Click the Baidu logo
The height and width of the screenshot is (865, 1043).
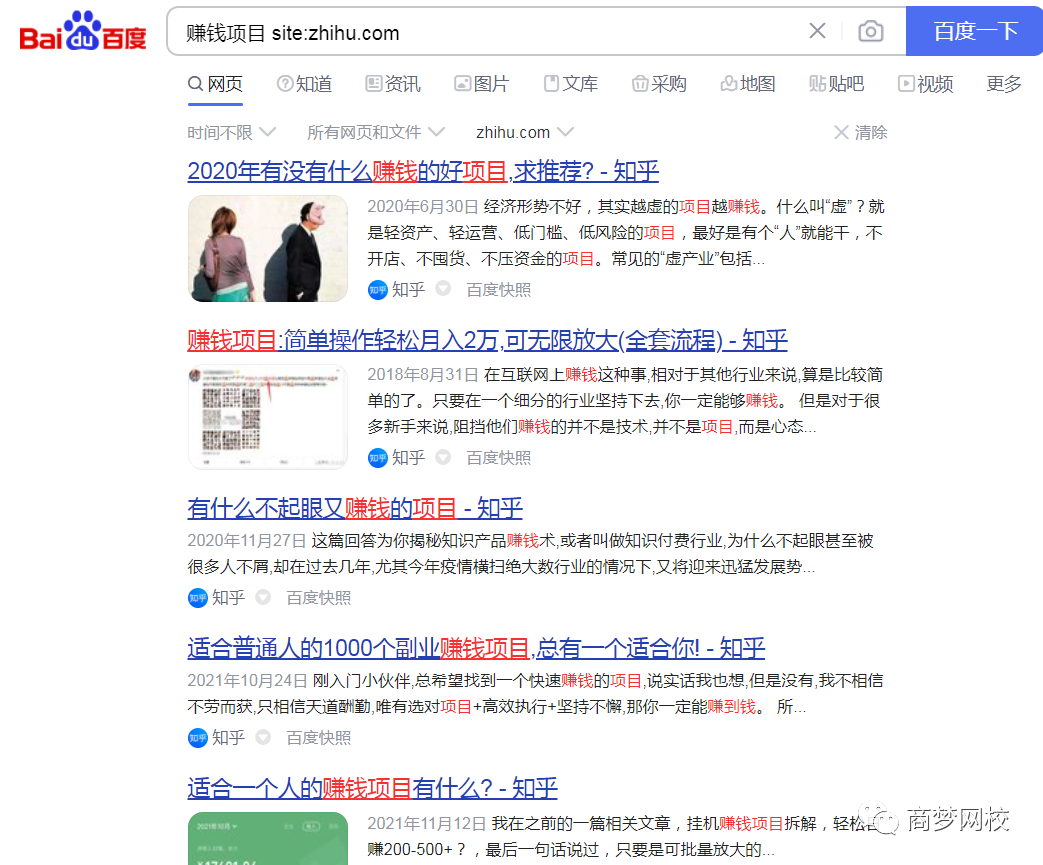click(x=83, y=32)
